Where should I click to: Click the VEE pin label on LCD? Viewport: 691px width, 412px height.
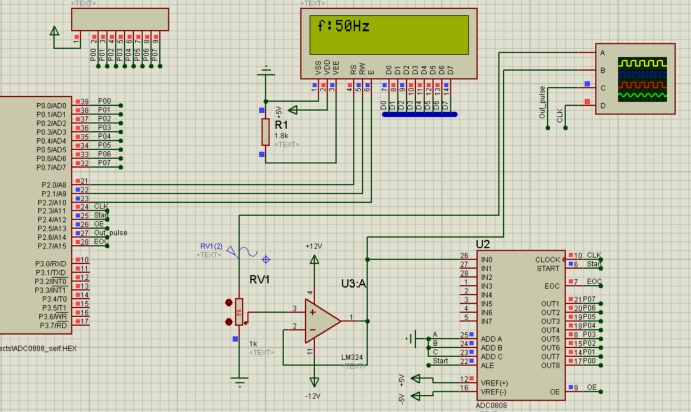tap(336, 67)
